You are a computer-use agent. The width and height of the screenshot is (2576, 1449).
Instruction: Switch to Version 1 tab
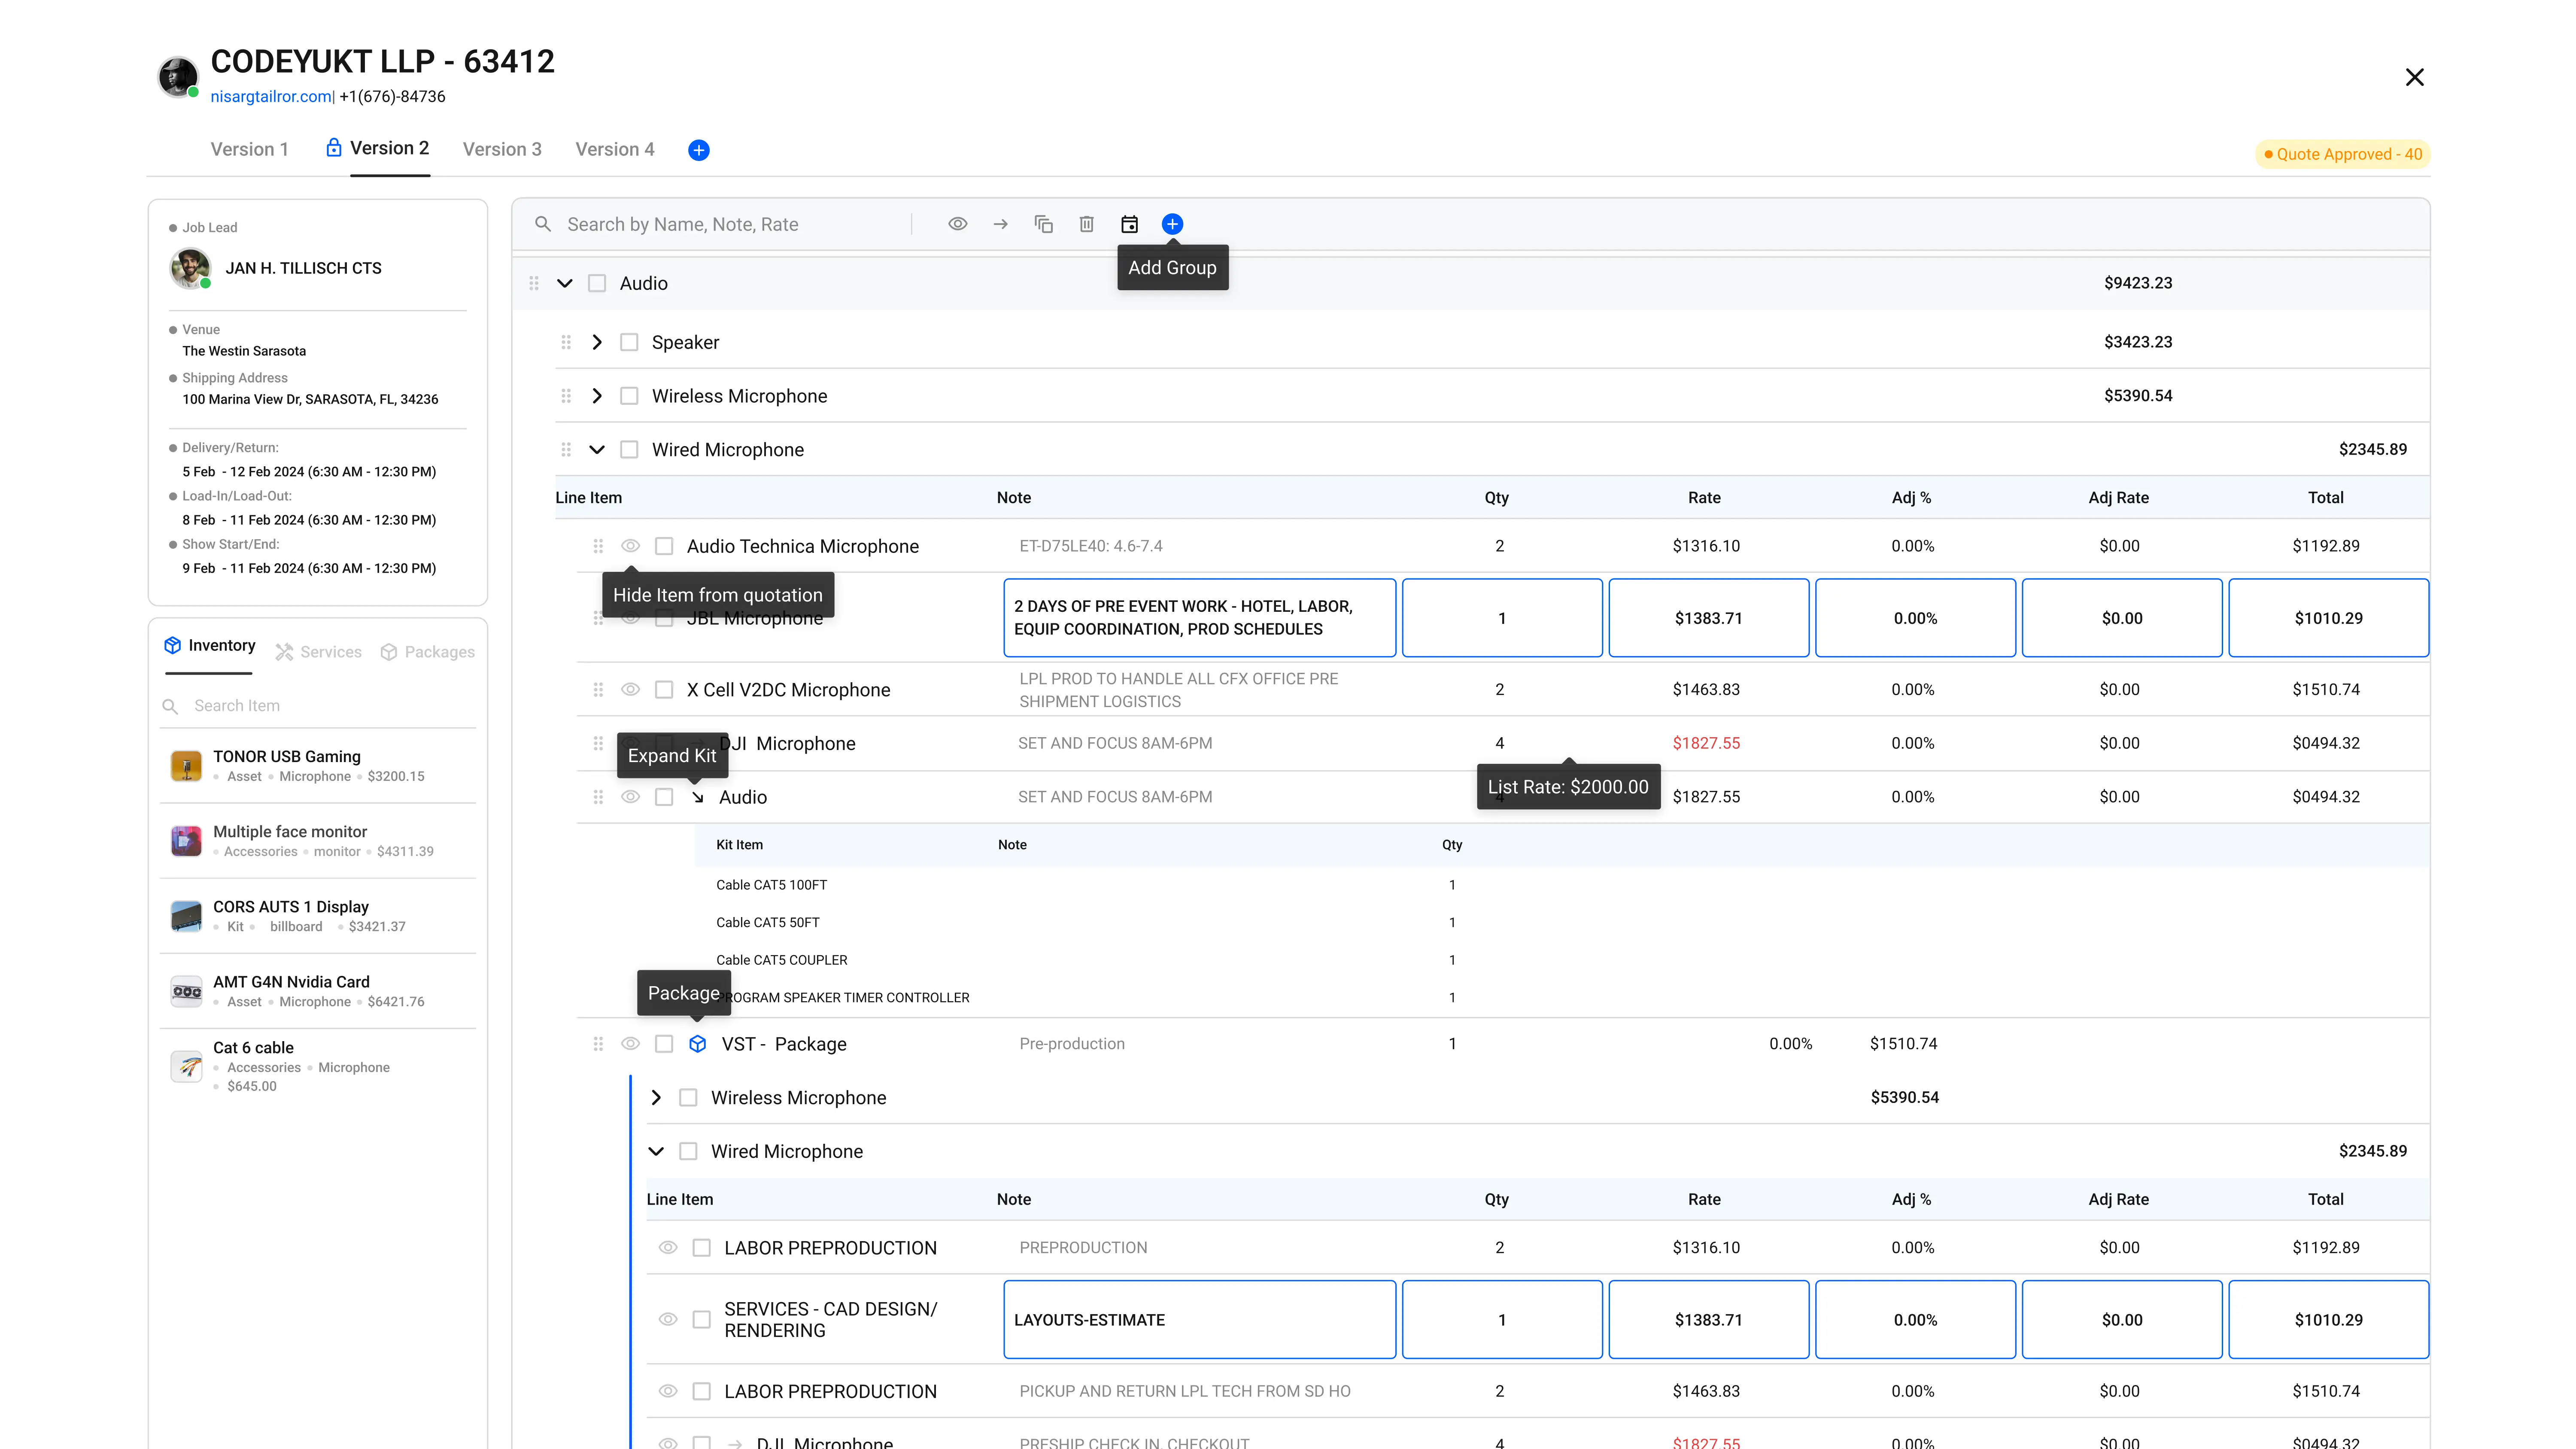tap(249, 149)
